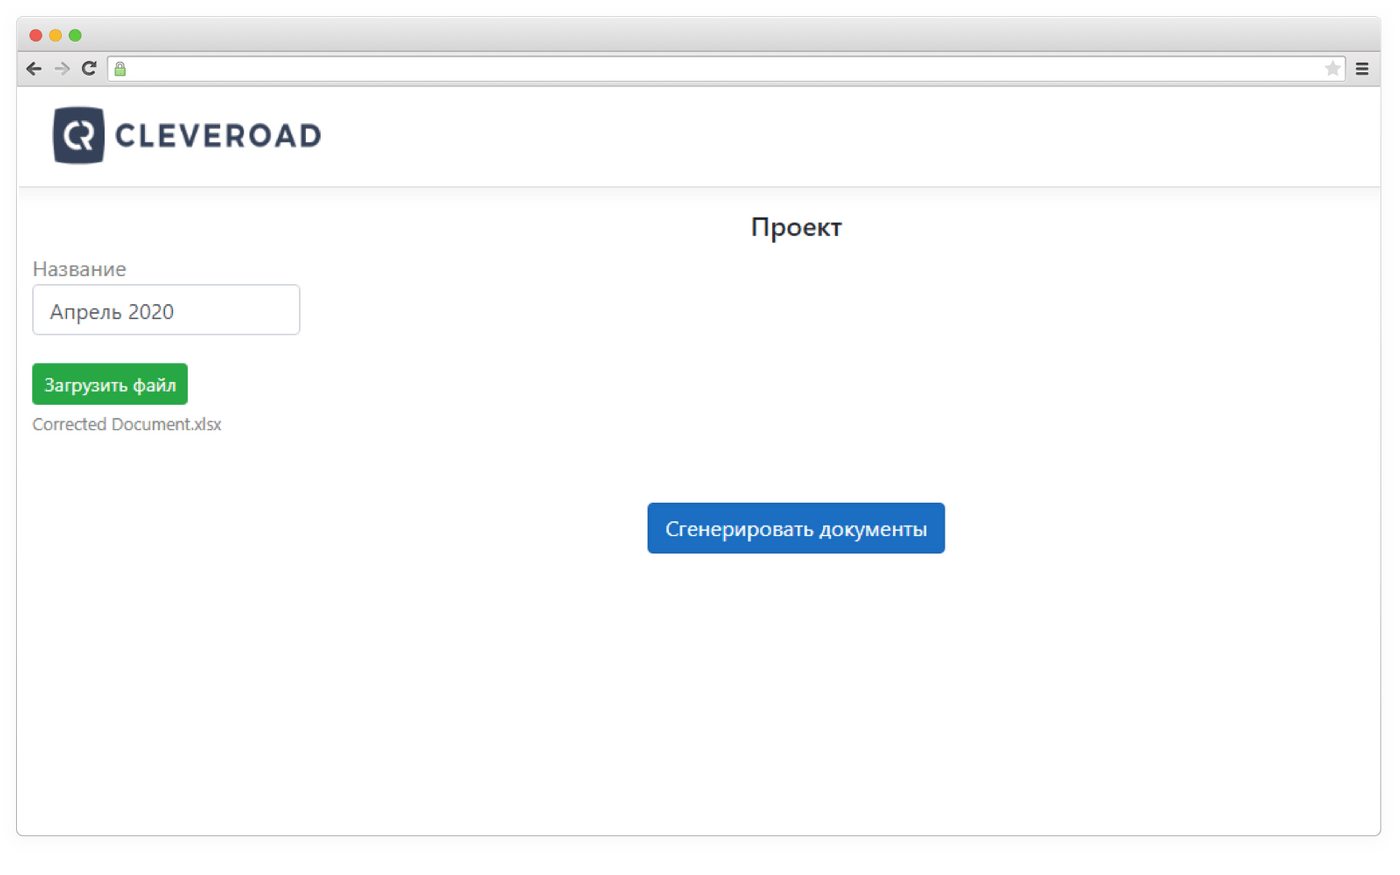Click the Название input field
The image size is (1400, 875).
click(166, 310)
